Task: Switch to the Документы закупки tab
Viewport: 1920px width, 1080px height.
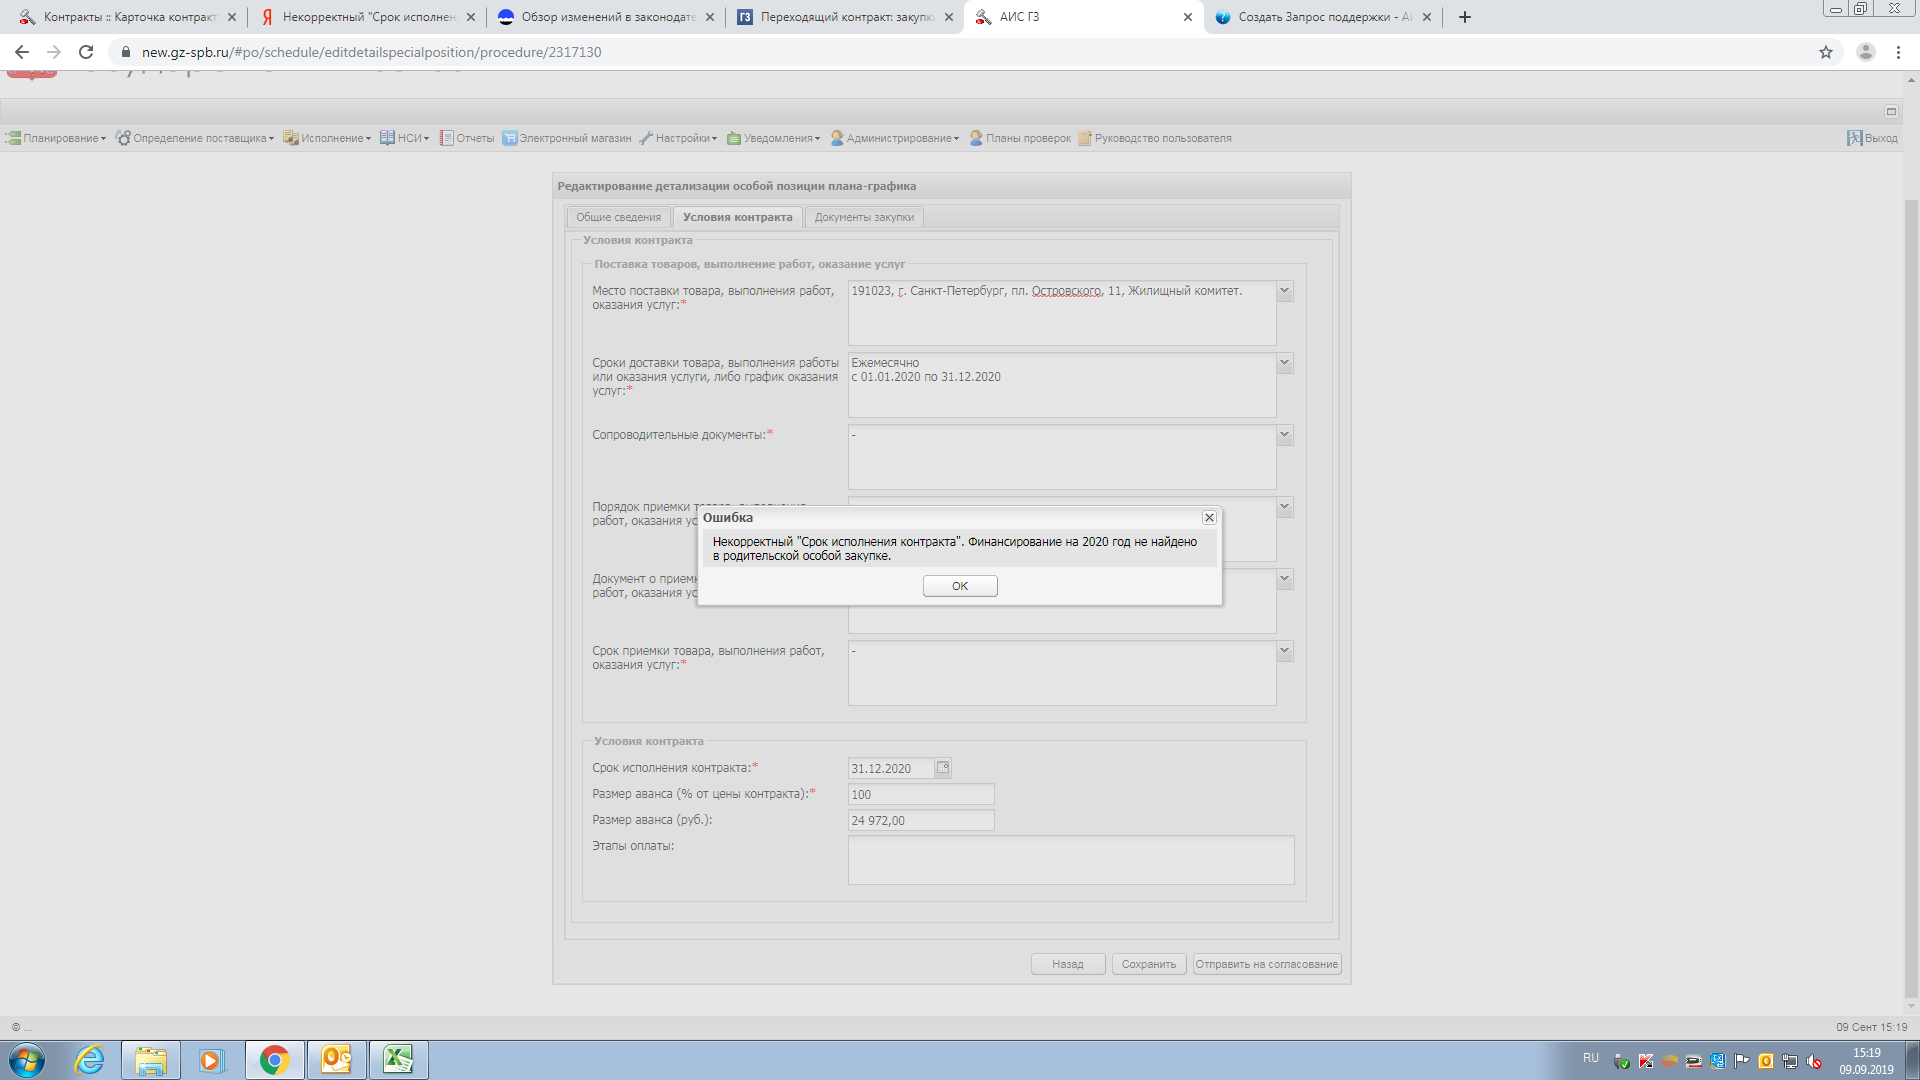Action: 864,217
